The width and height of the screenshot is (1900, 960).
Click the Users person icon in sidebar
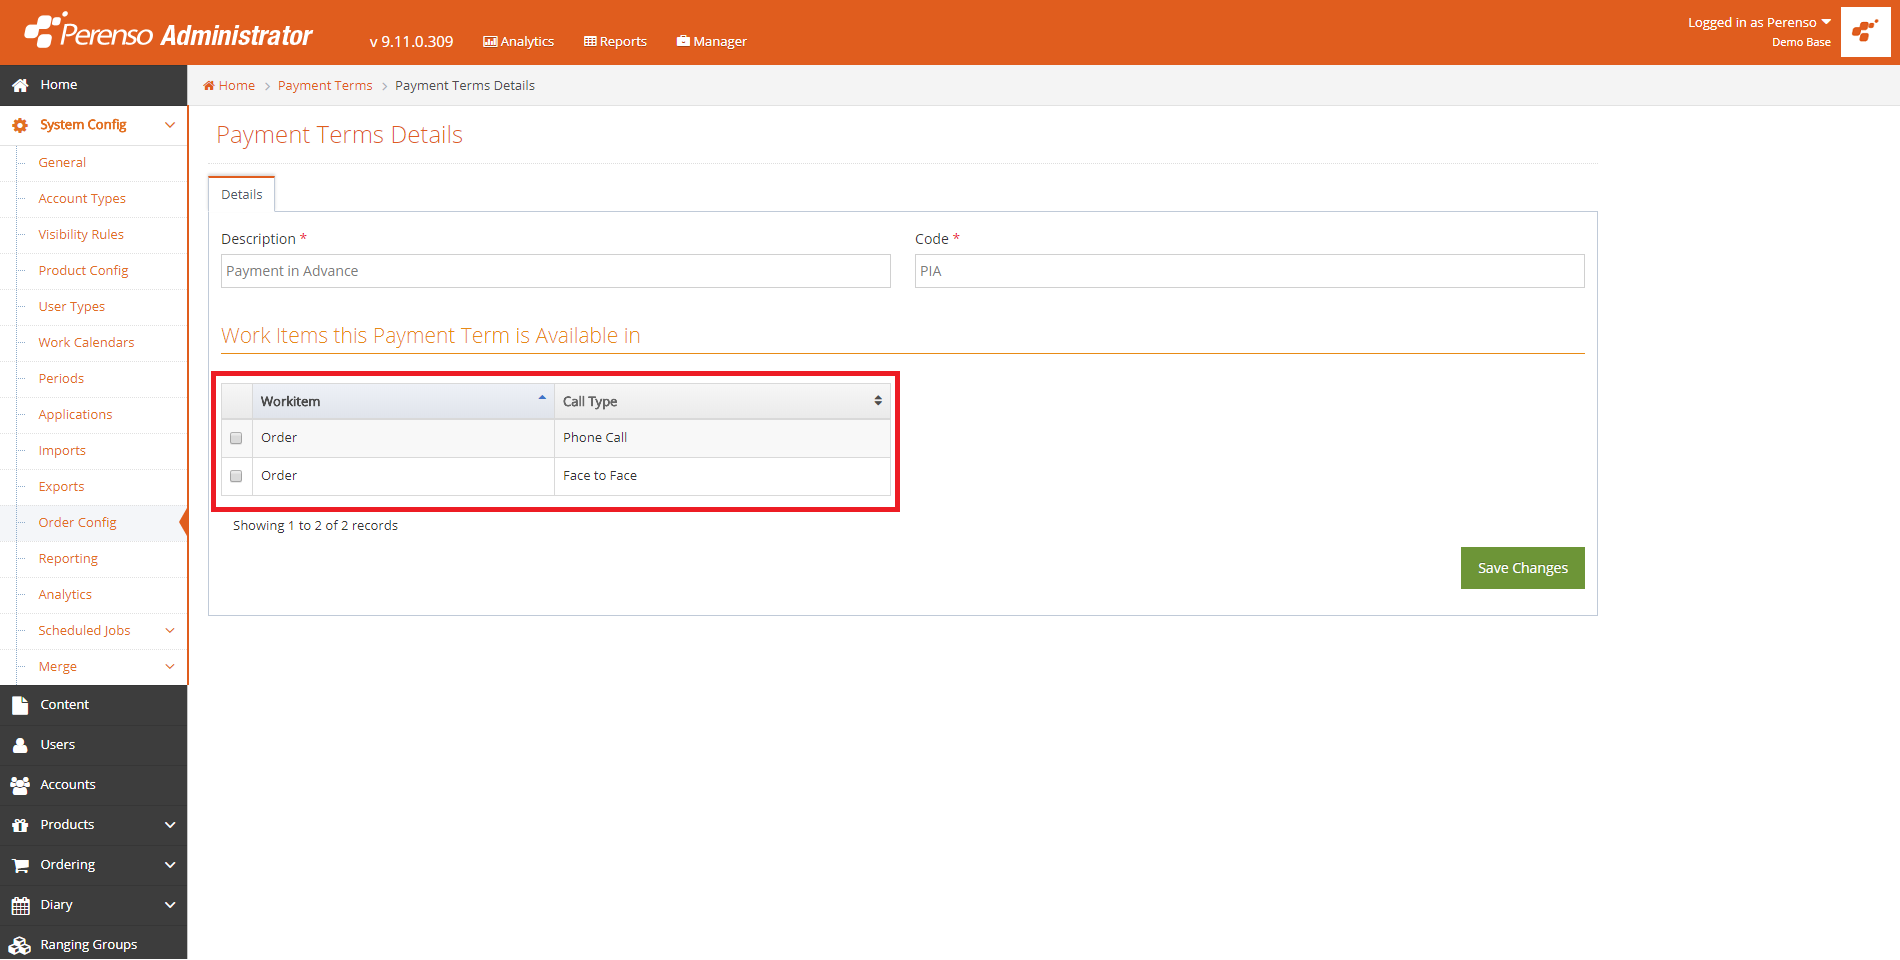point(20,745)
